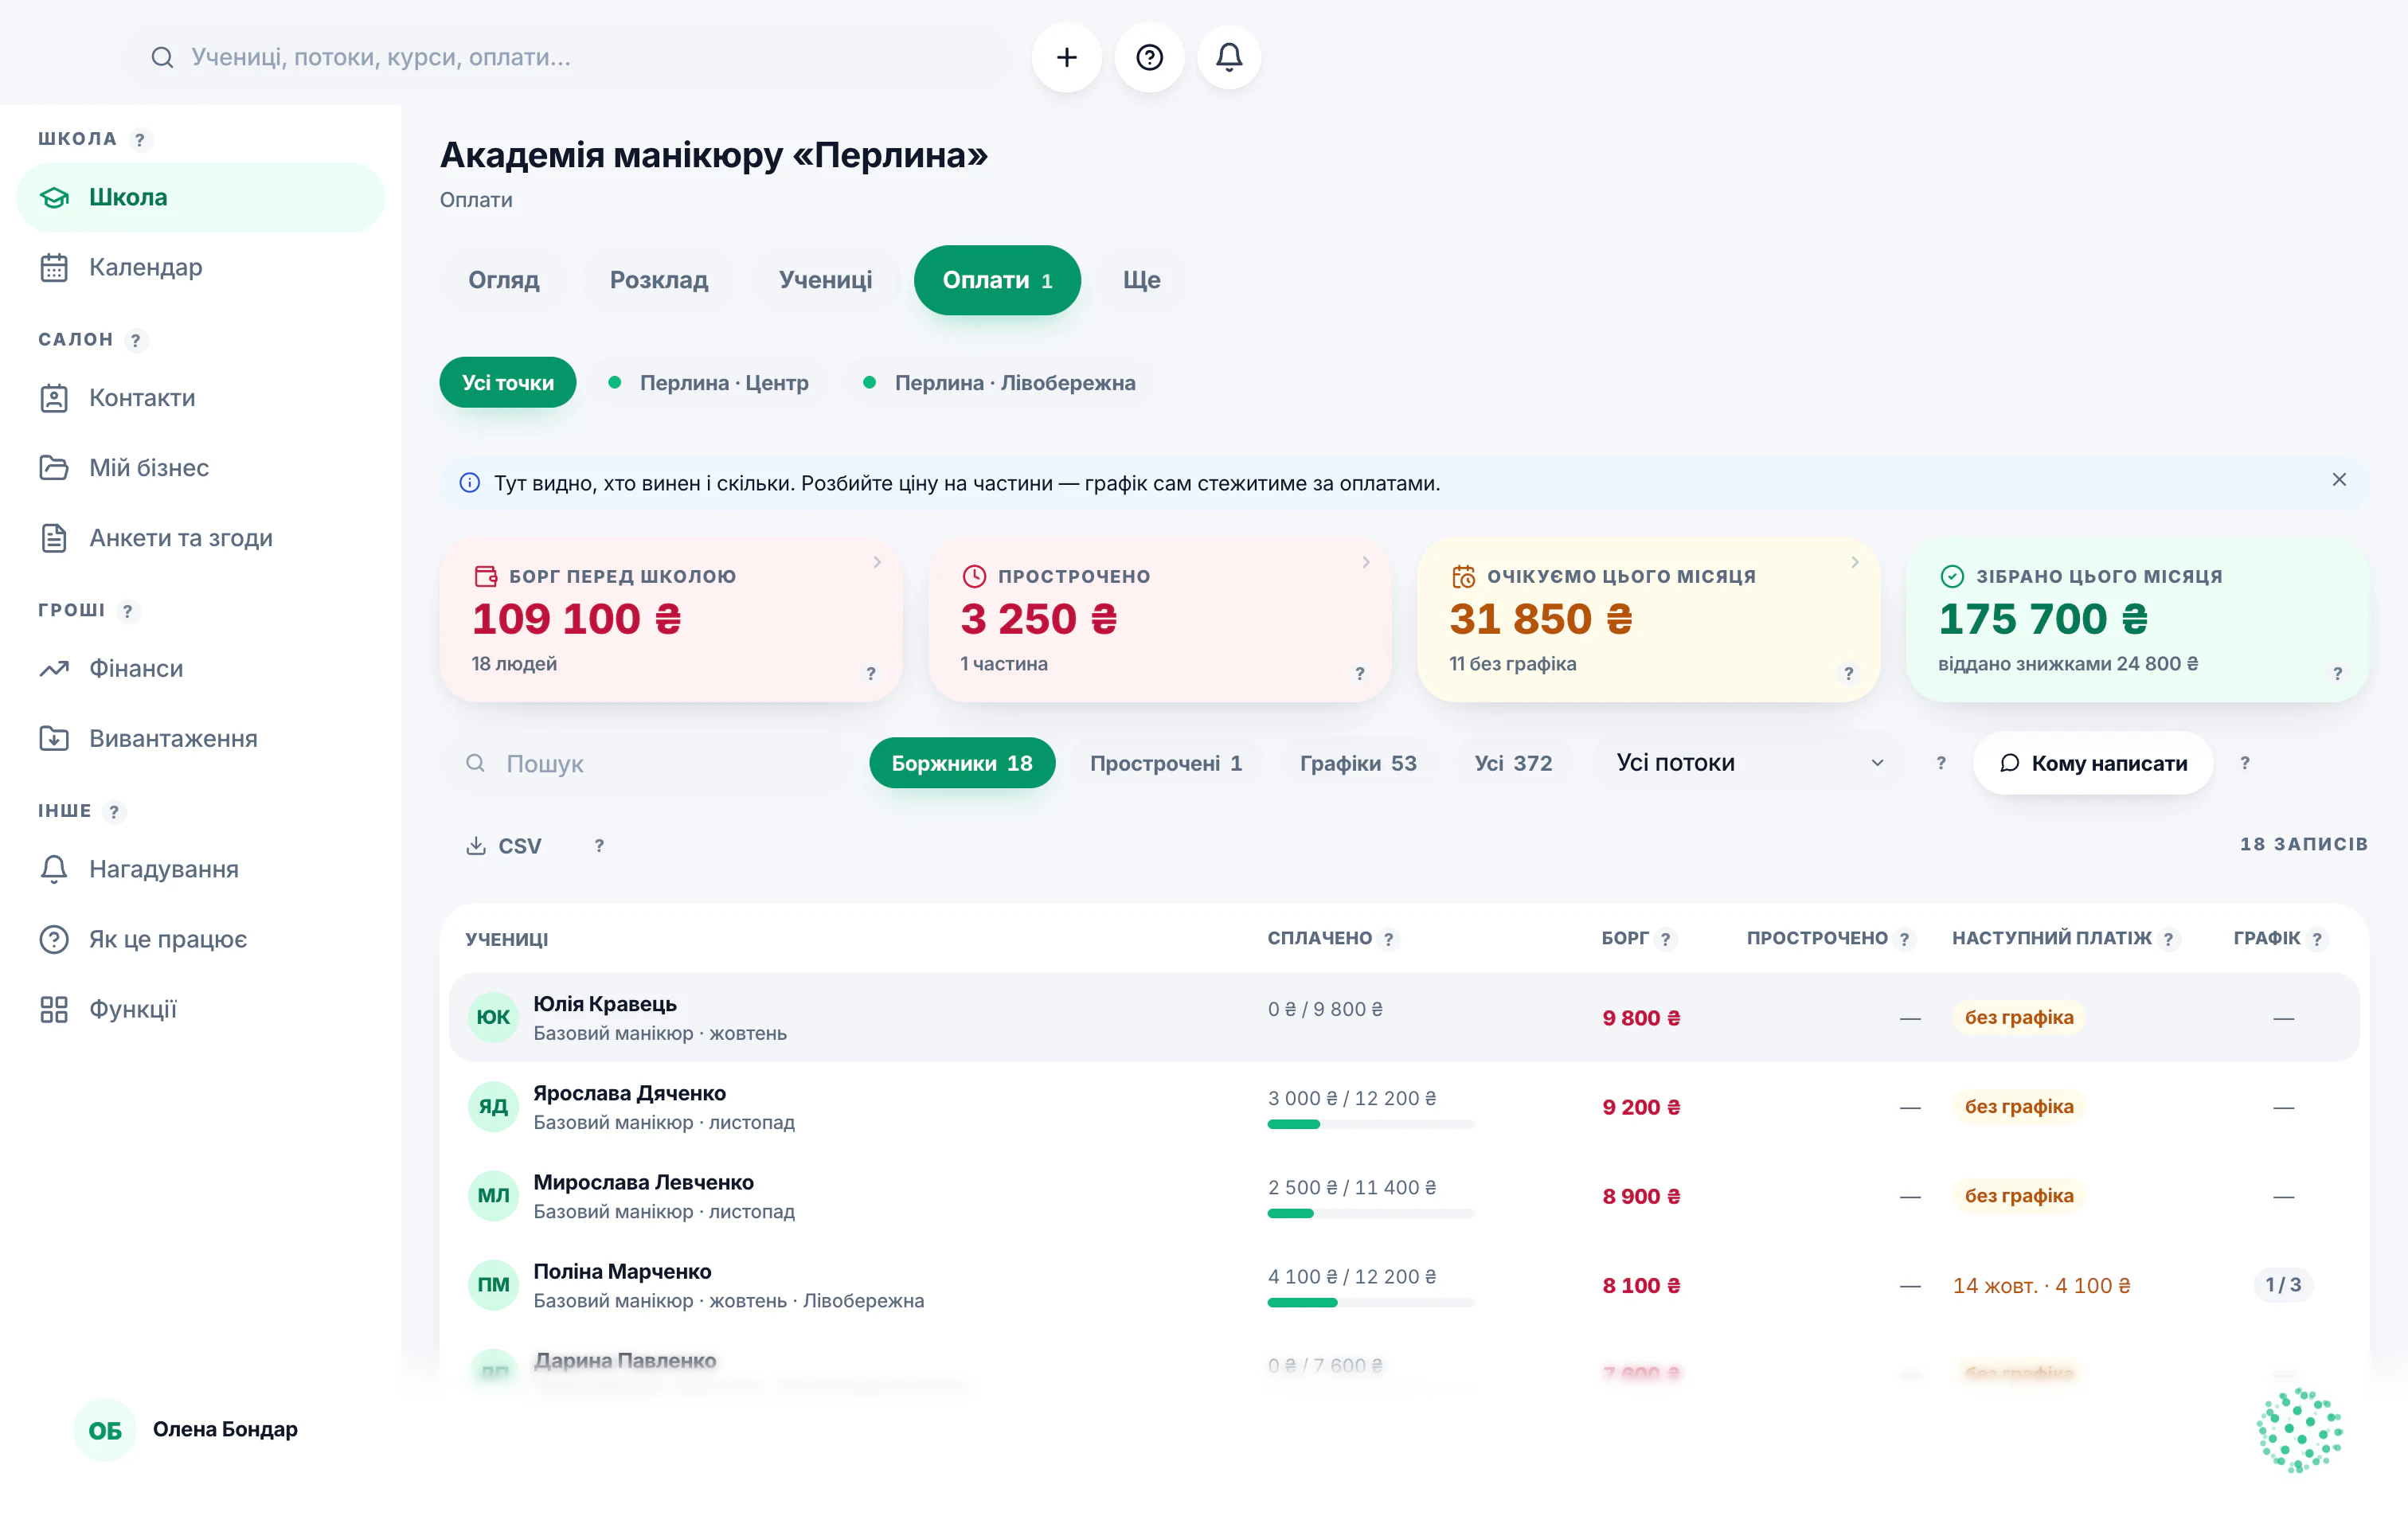Go to Контакти in the sidebar
Image resolution: width=2408 pixels, height=1516 pixels.
tap(200, 398)
